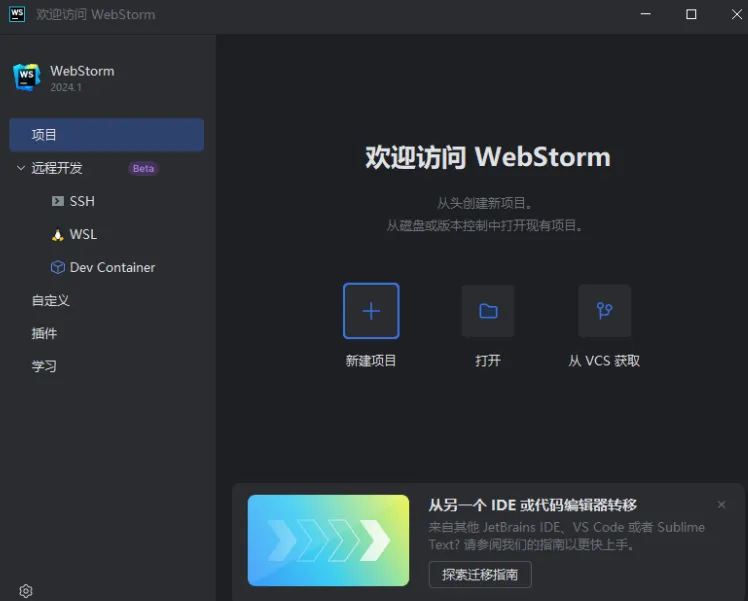Maximize the WebStorm window

pos(691,14)
